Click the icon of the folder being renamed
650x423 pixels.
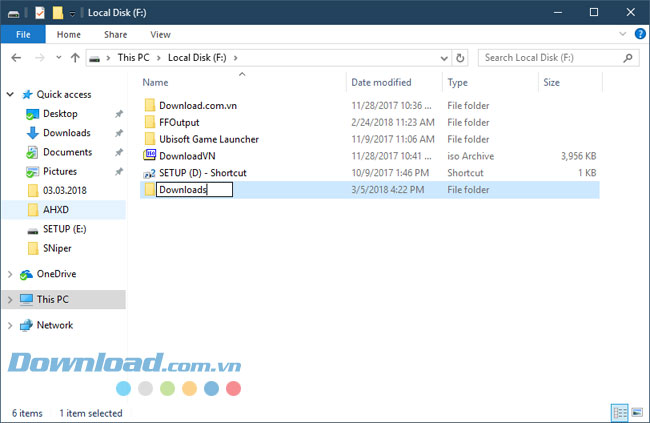150,190
